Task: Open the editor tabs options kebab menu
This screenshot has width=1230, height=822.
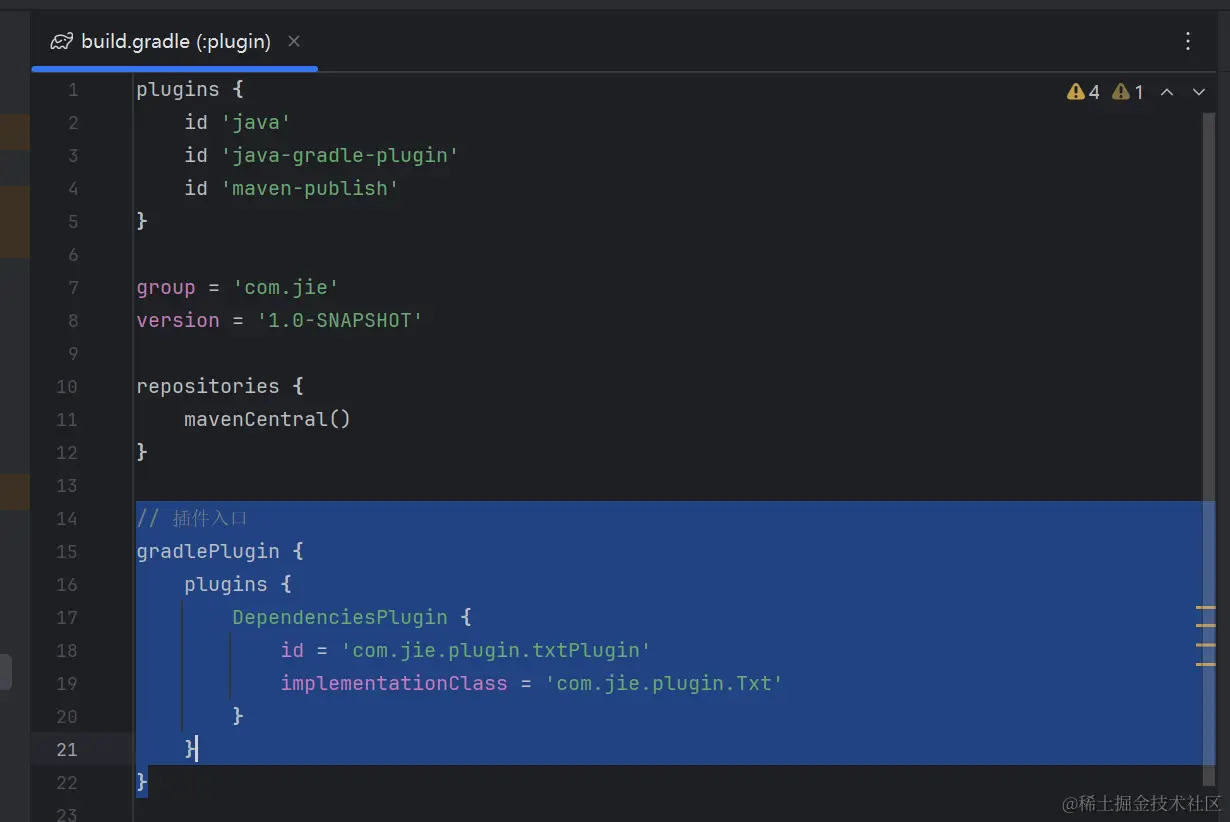Action: [x=1188, y=41]
